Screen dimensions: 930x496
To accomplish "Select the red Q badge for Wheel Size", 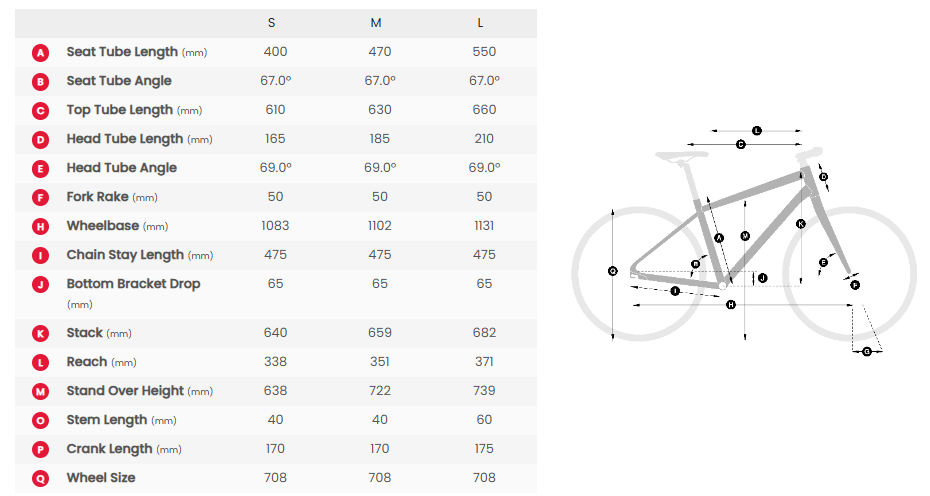I will click(41, 478).
